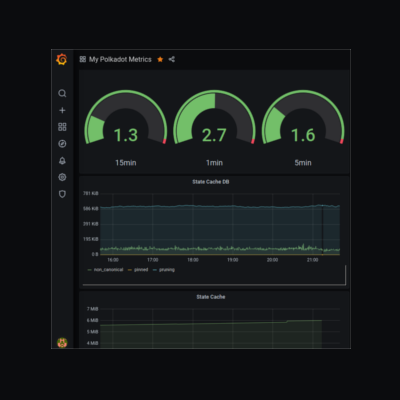Click the 5min gauge label
400x400 pixels.
click(303, 163)
